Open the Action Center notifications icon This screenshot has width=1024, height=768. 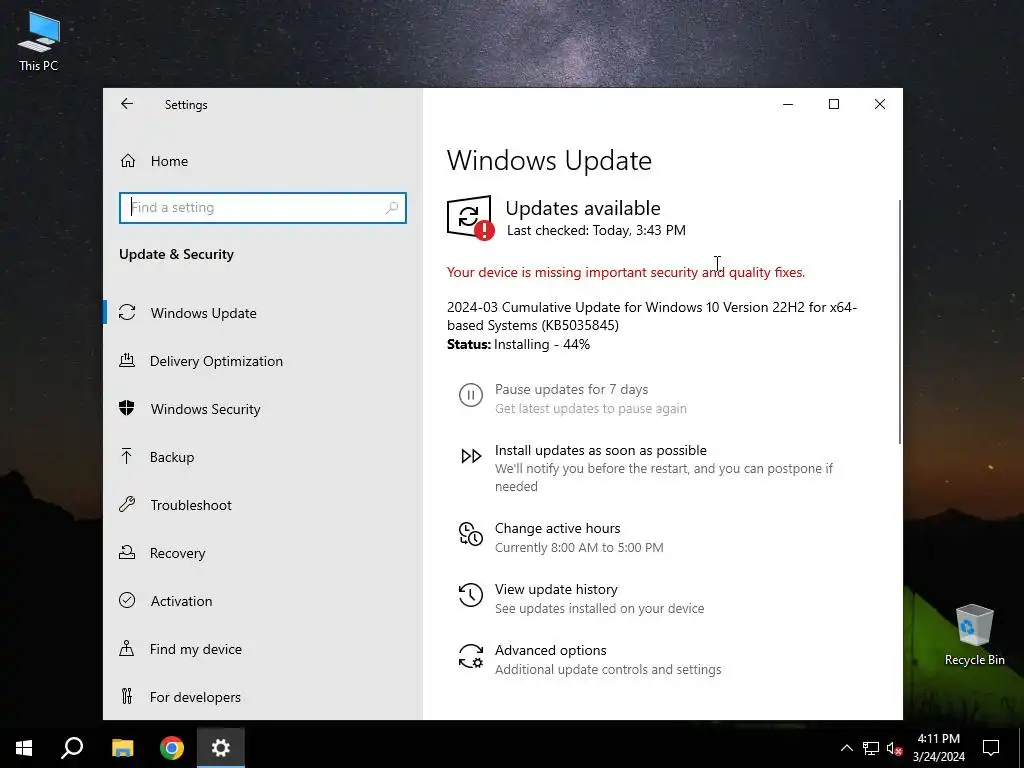pos(991,748)
